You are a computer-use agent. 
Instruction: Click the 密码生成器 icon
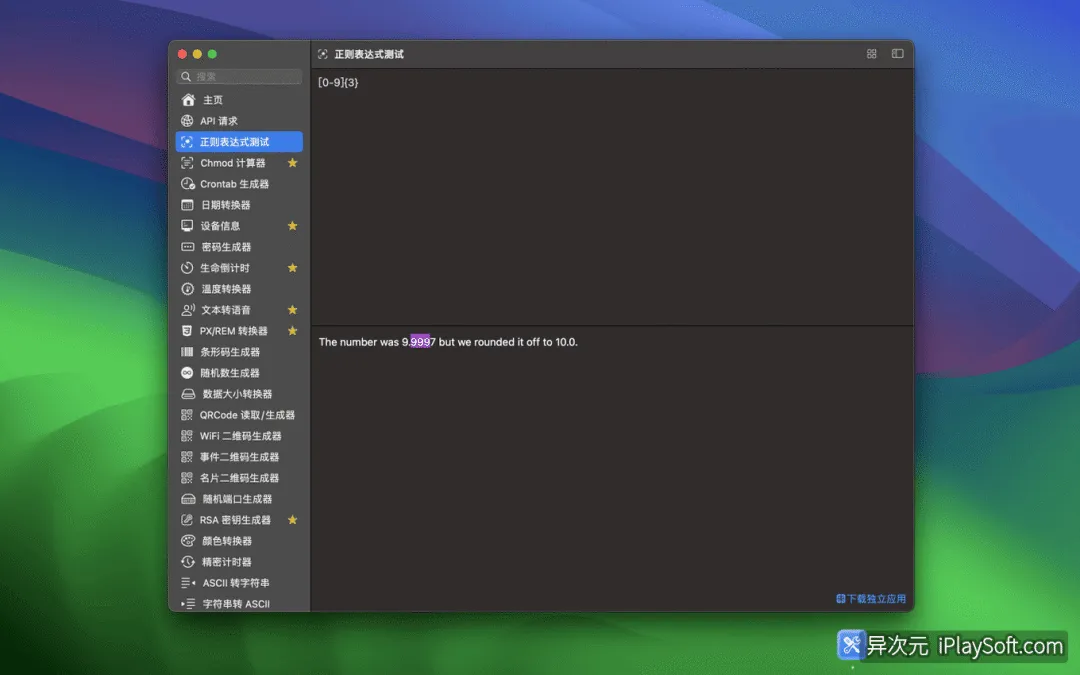click(187, 247)
